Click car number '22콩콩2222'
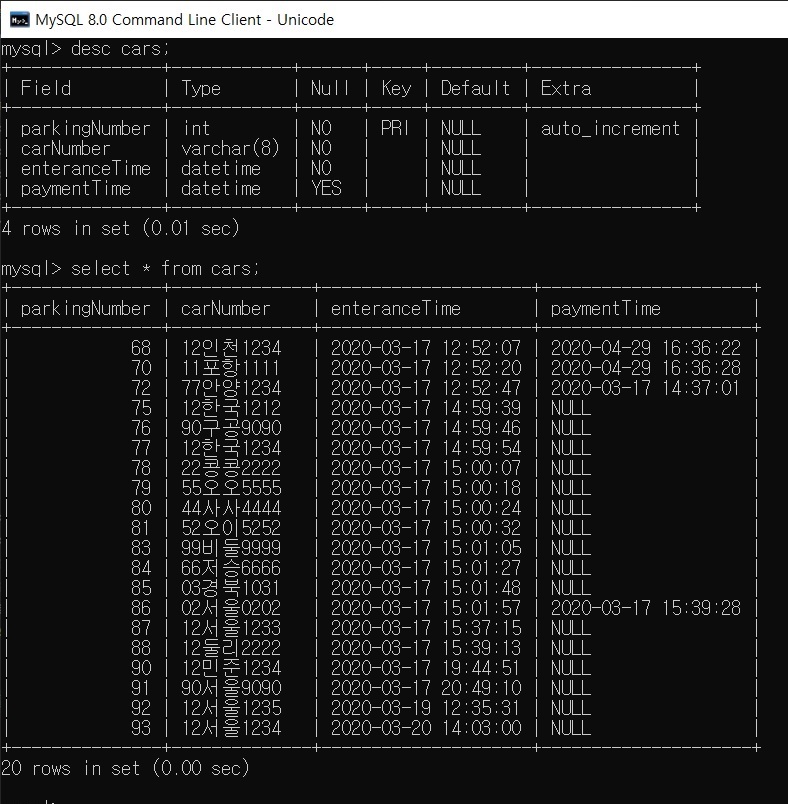 pyautogui.click(x=231, y=468)
